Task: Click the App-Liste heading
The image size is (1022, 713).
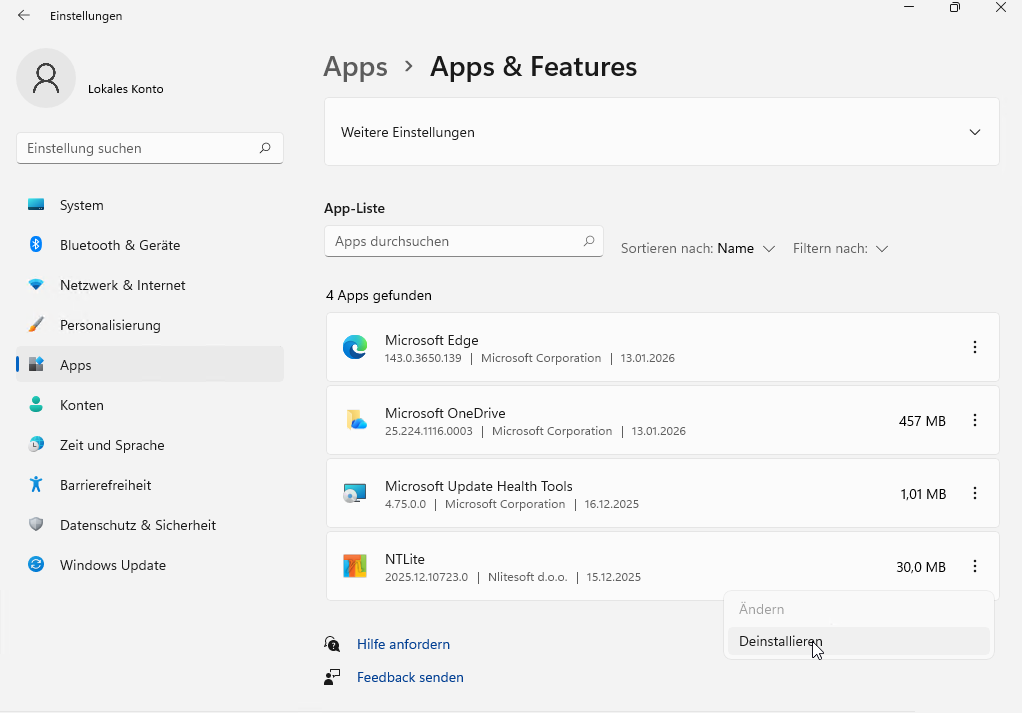Action: (354, 209)
